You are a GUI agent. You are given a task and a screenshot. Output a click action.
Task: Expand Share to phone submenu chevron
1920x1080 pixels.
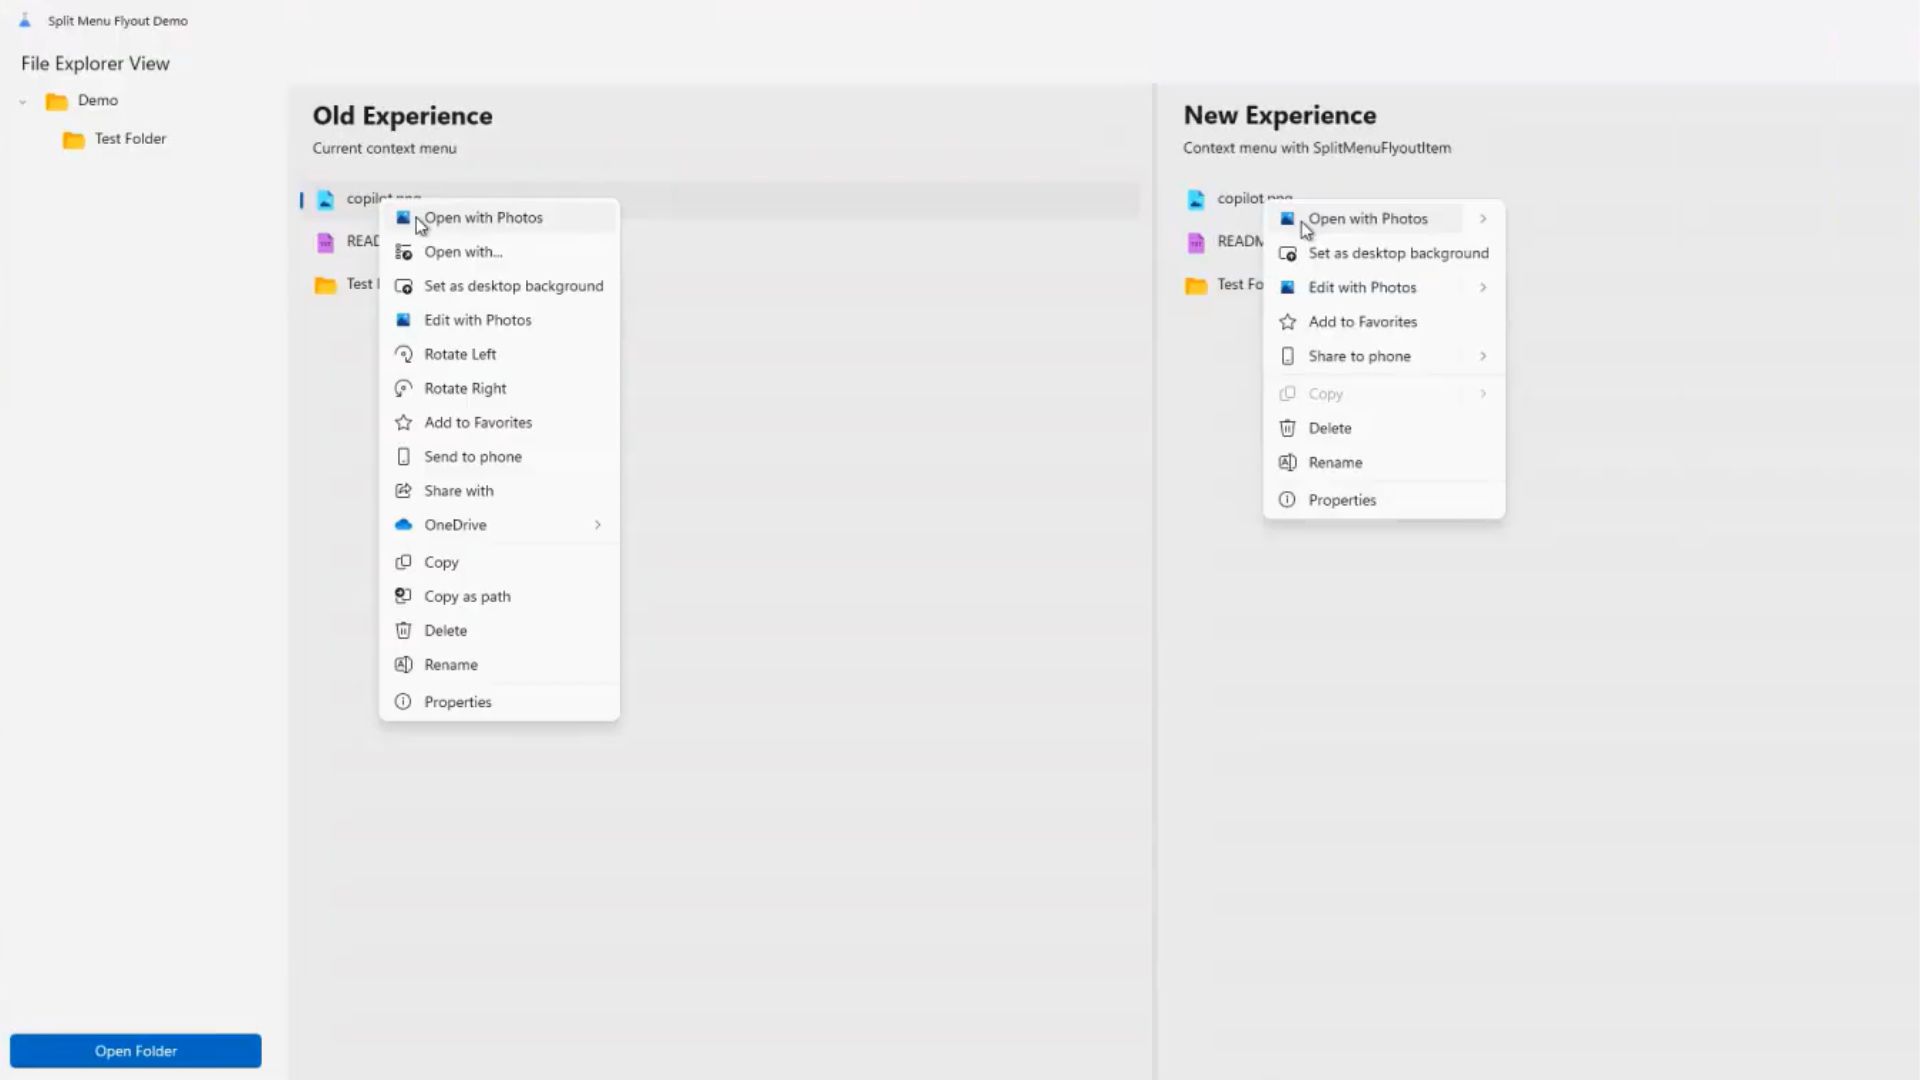(x=1483, y=356)
